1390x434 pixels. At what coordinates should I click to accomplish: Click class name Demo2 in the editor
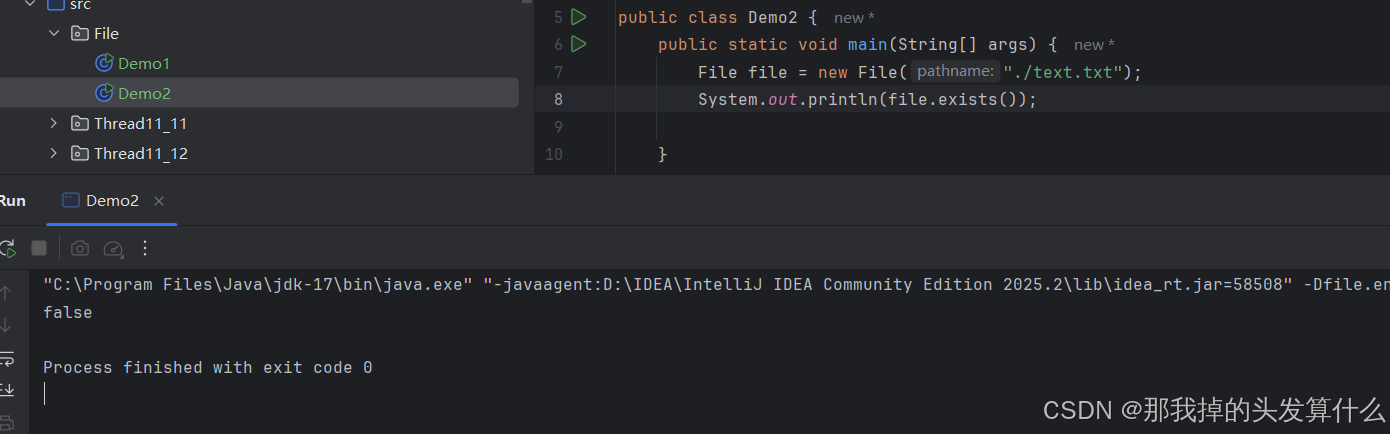(x=771, y=18)
